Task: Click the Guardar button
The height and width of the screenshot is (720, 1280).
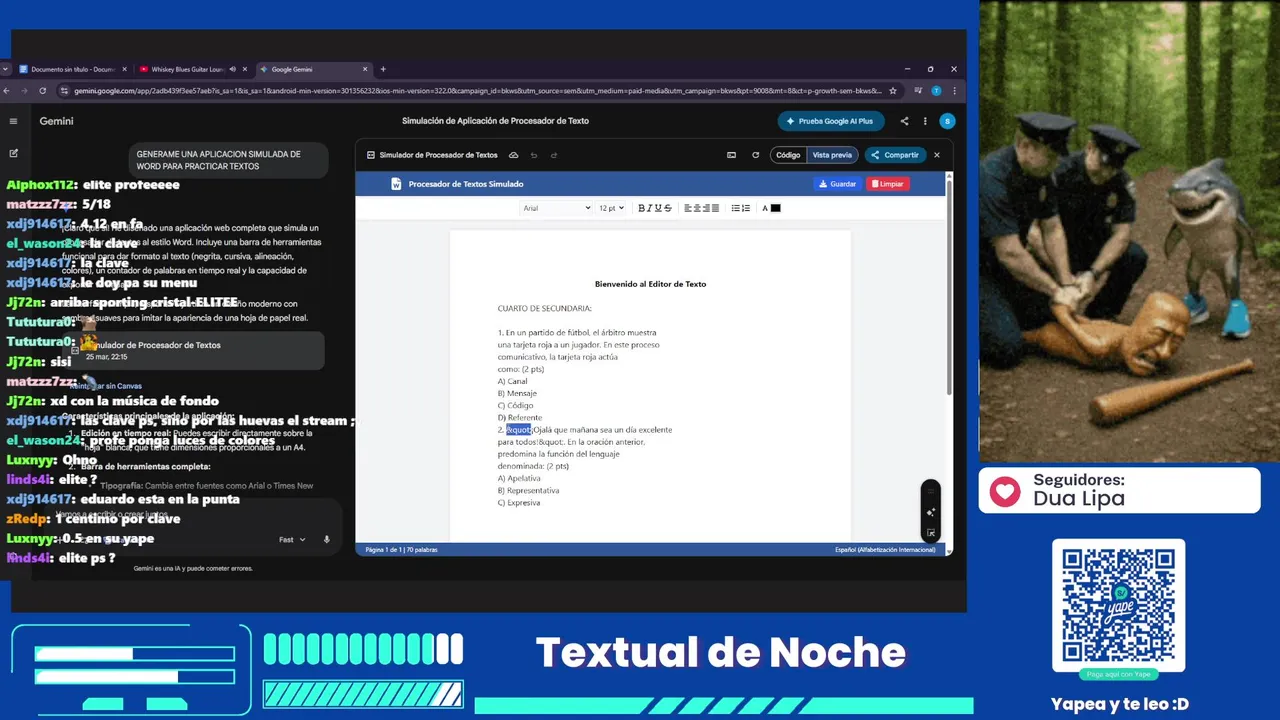Action: click(837, 184)
